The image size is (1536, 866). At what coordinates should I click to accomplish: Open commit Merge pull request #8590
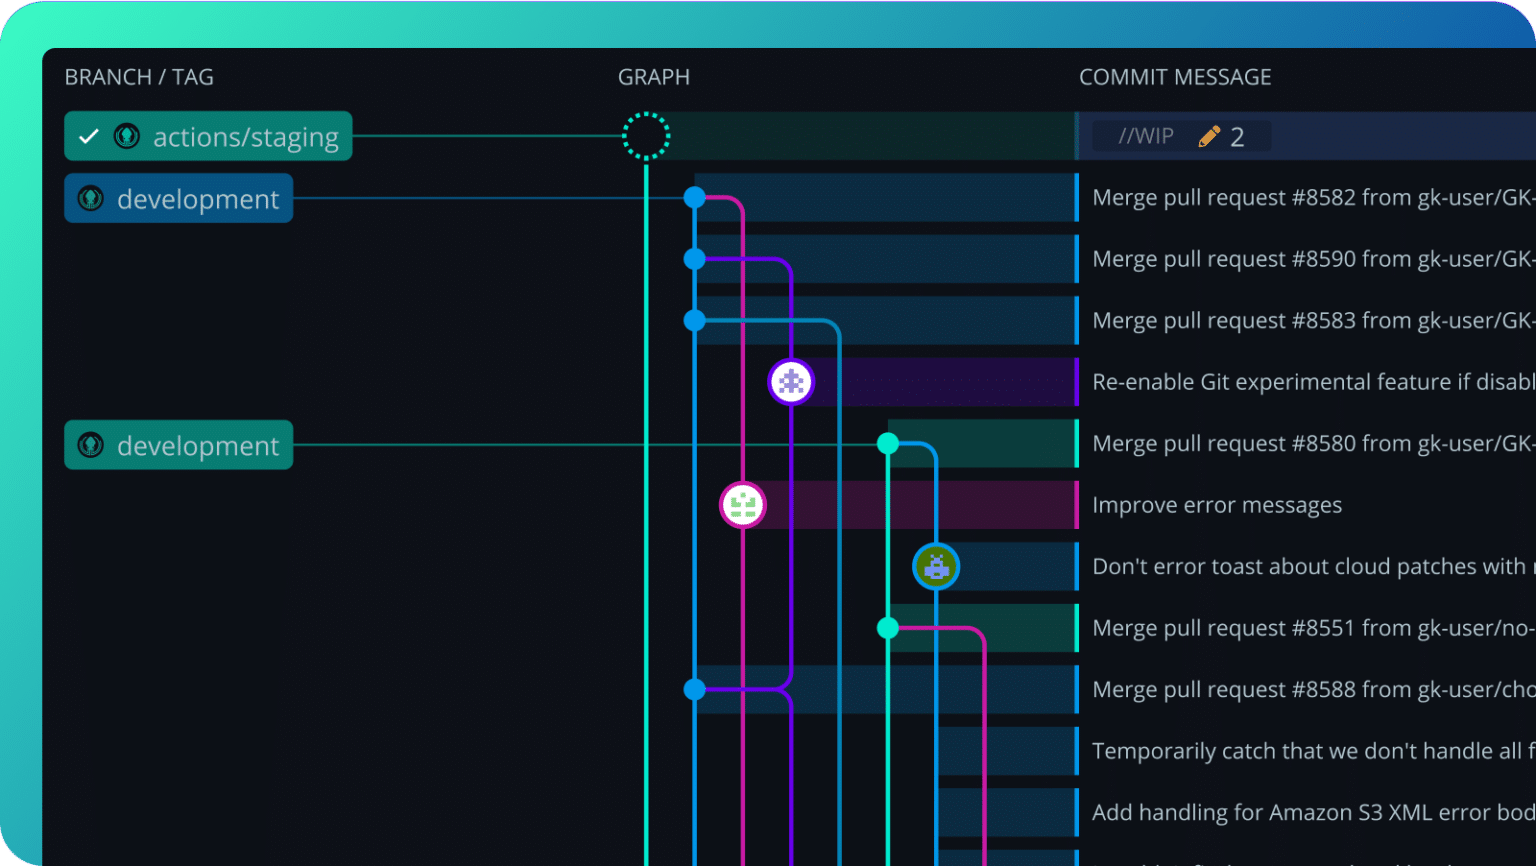(1300, 258)
